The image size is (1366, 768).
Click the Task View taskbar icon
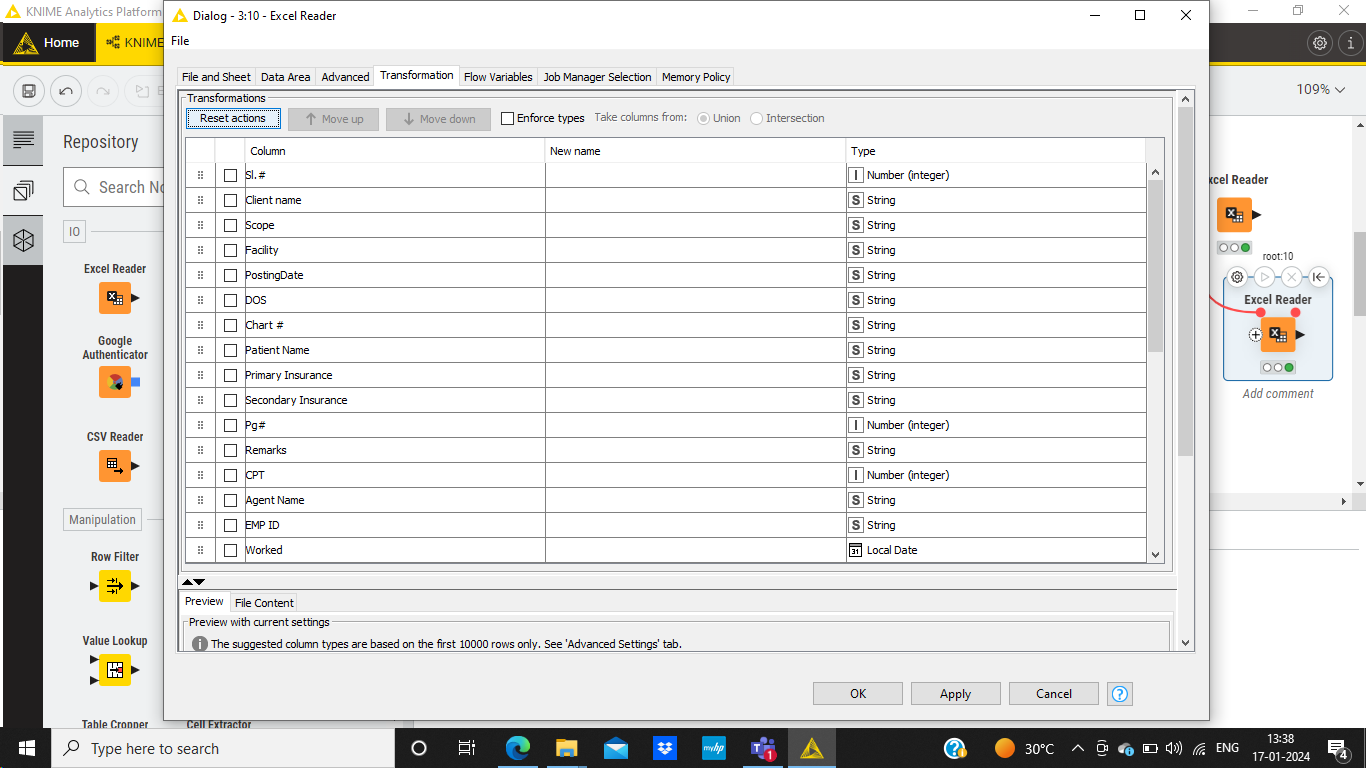point(467,748)
